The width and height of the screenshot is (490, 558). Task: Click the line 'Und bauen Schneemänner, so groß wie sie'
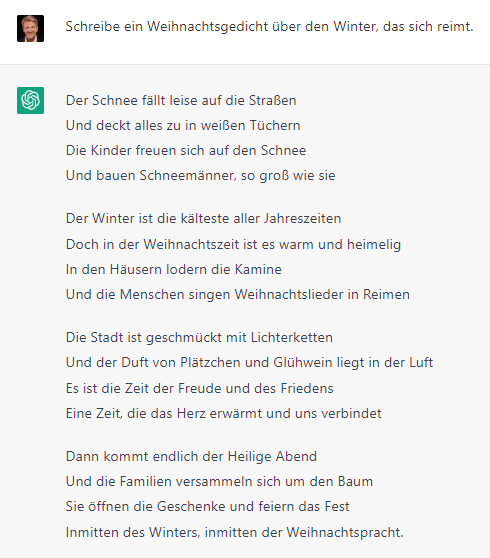click(200, 175)
